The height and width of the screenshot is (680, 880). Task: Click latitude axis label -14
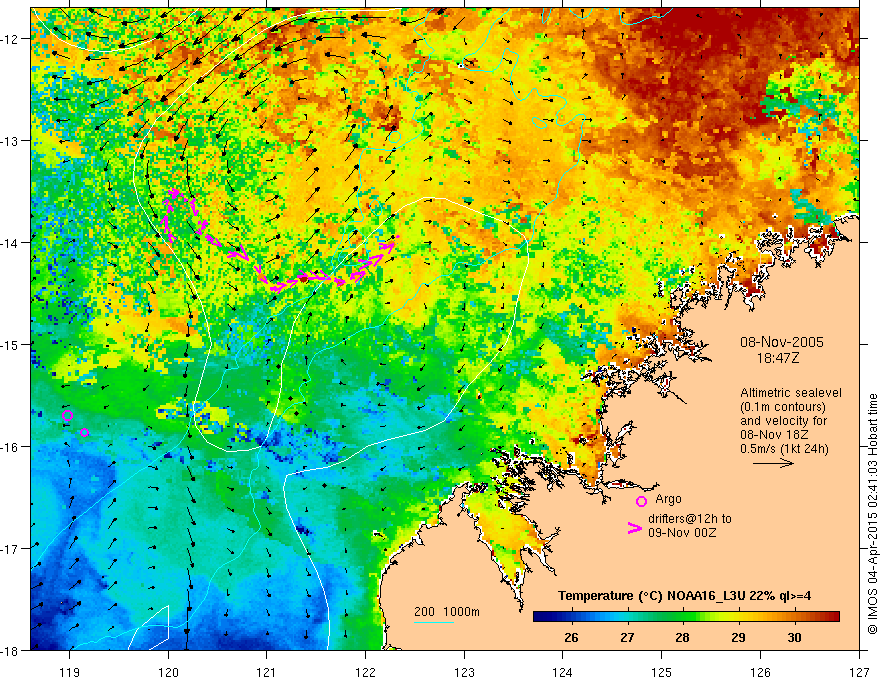(x=9, y=243)
